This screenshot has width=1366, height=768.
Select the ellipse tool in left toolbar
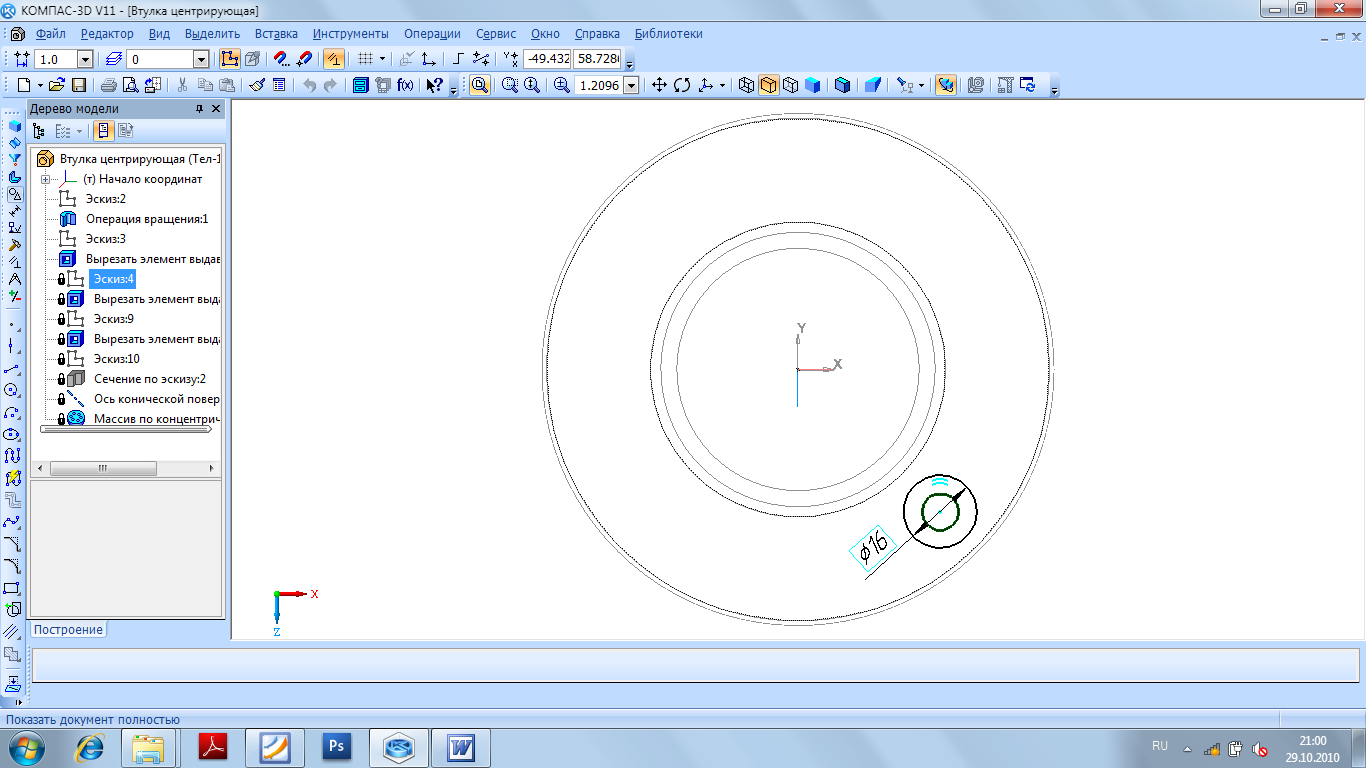tap(12, 434)
